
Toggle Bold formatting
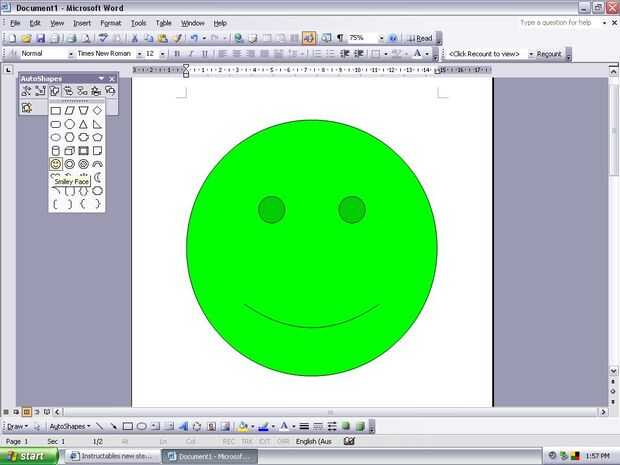[177, 53]
